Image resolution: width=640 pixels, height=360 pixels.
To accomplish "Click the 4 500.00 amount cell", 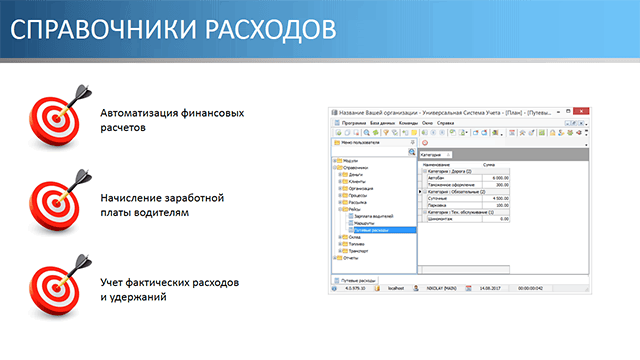I will (x=496, y=198).
